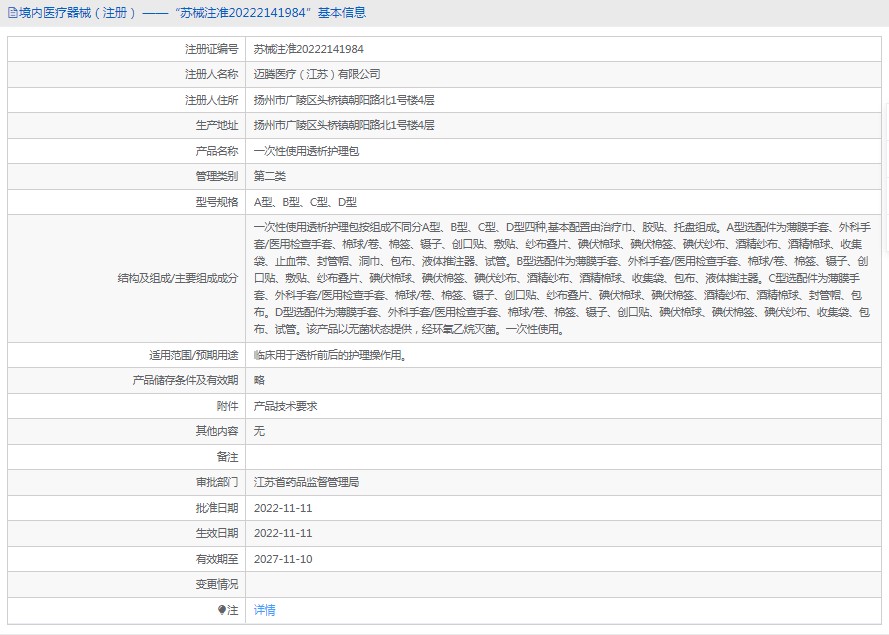Click the 其他内容 row label
The width and height of the screenshot is (889, 635).
pos(217,431)
